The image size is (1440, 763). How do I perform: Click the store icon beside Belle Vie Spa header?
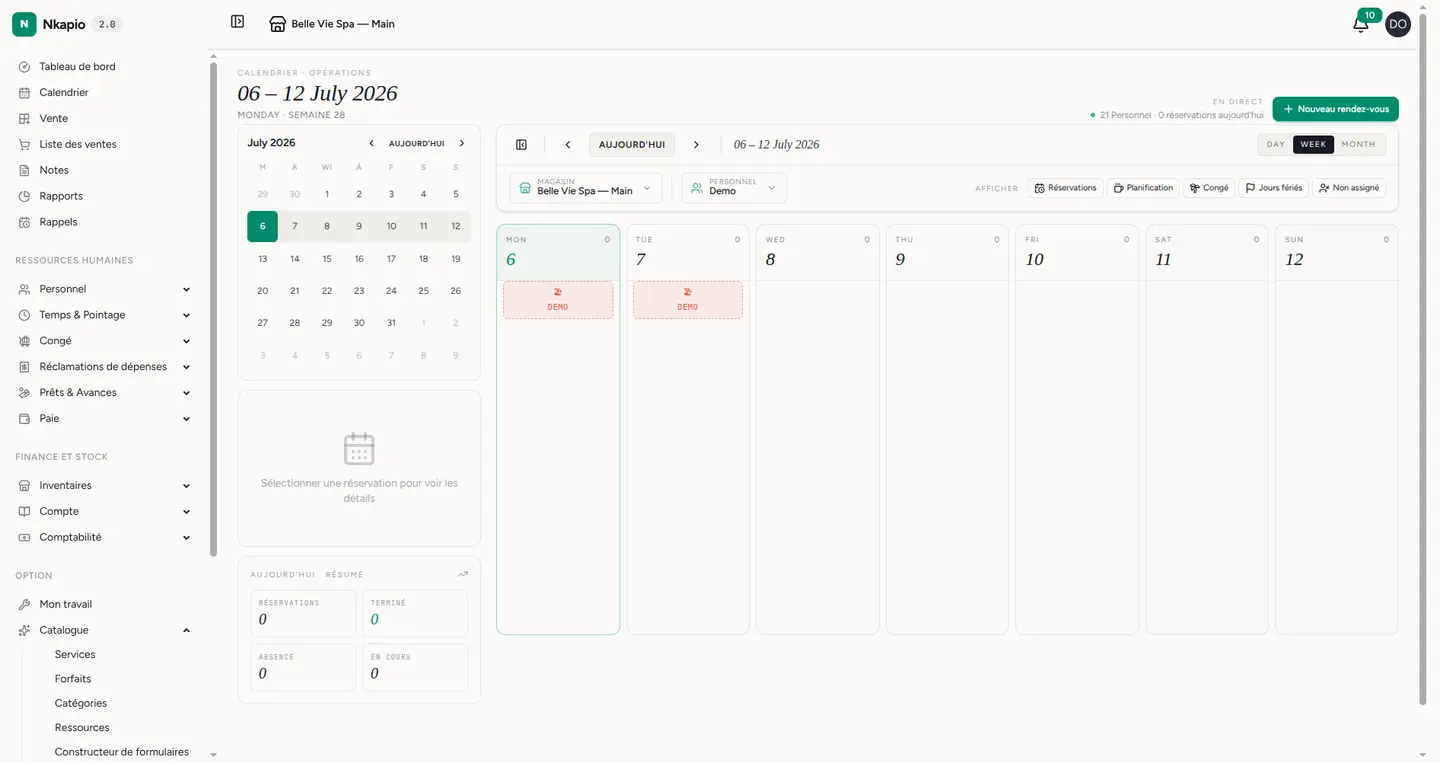tap(278, 24)
